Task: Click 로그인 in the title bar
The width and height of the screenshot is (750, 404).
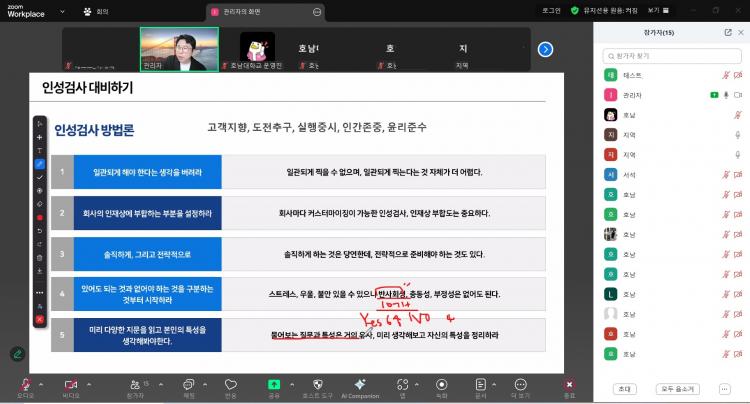Action: [551, 11]
